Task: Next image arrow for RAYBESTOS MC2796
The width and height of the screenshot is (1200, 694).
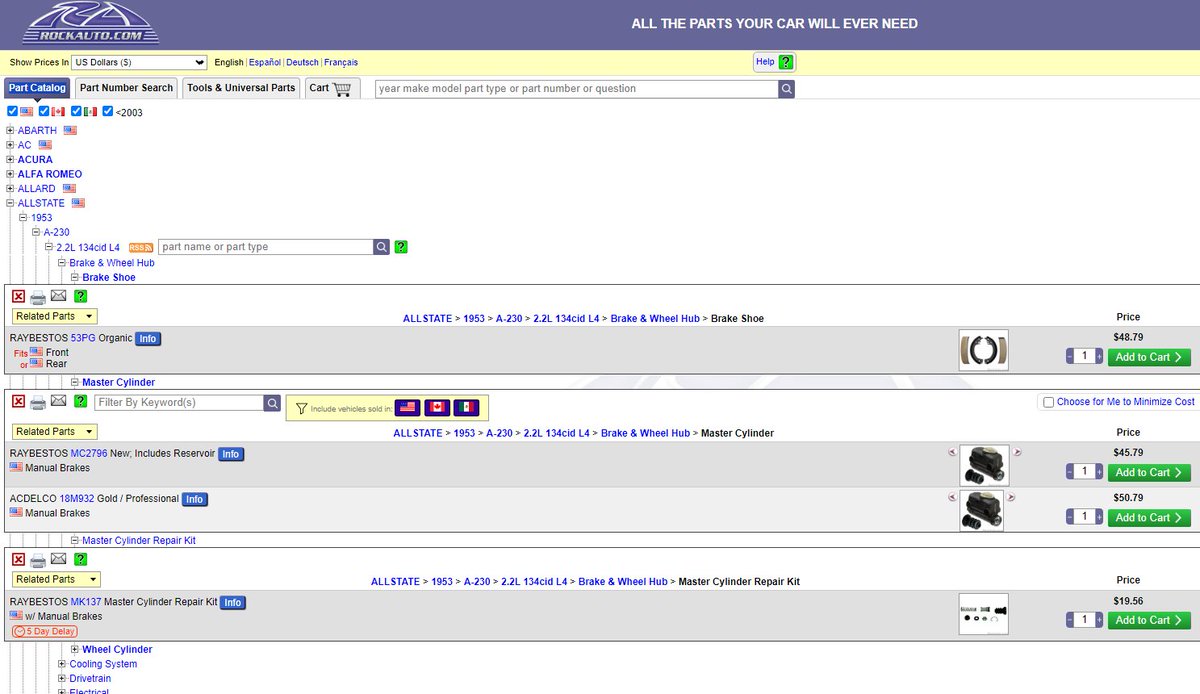Action: (1017, 452)
